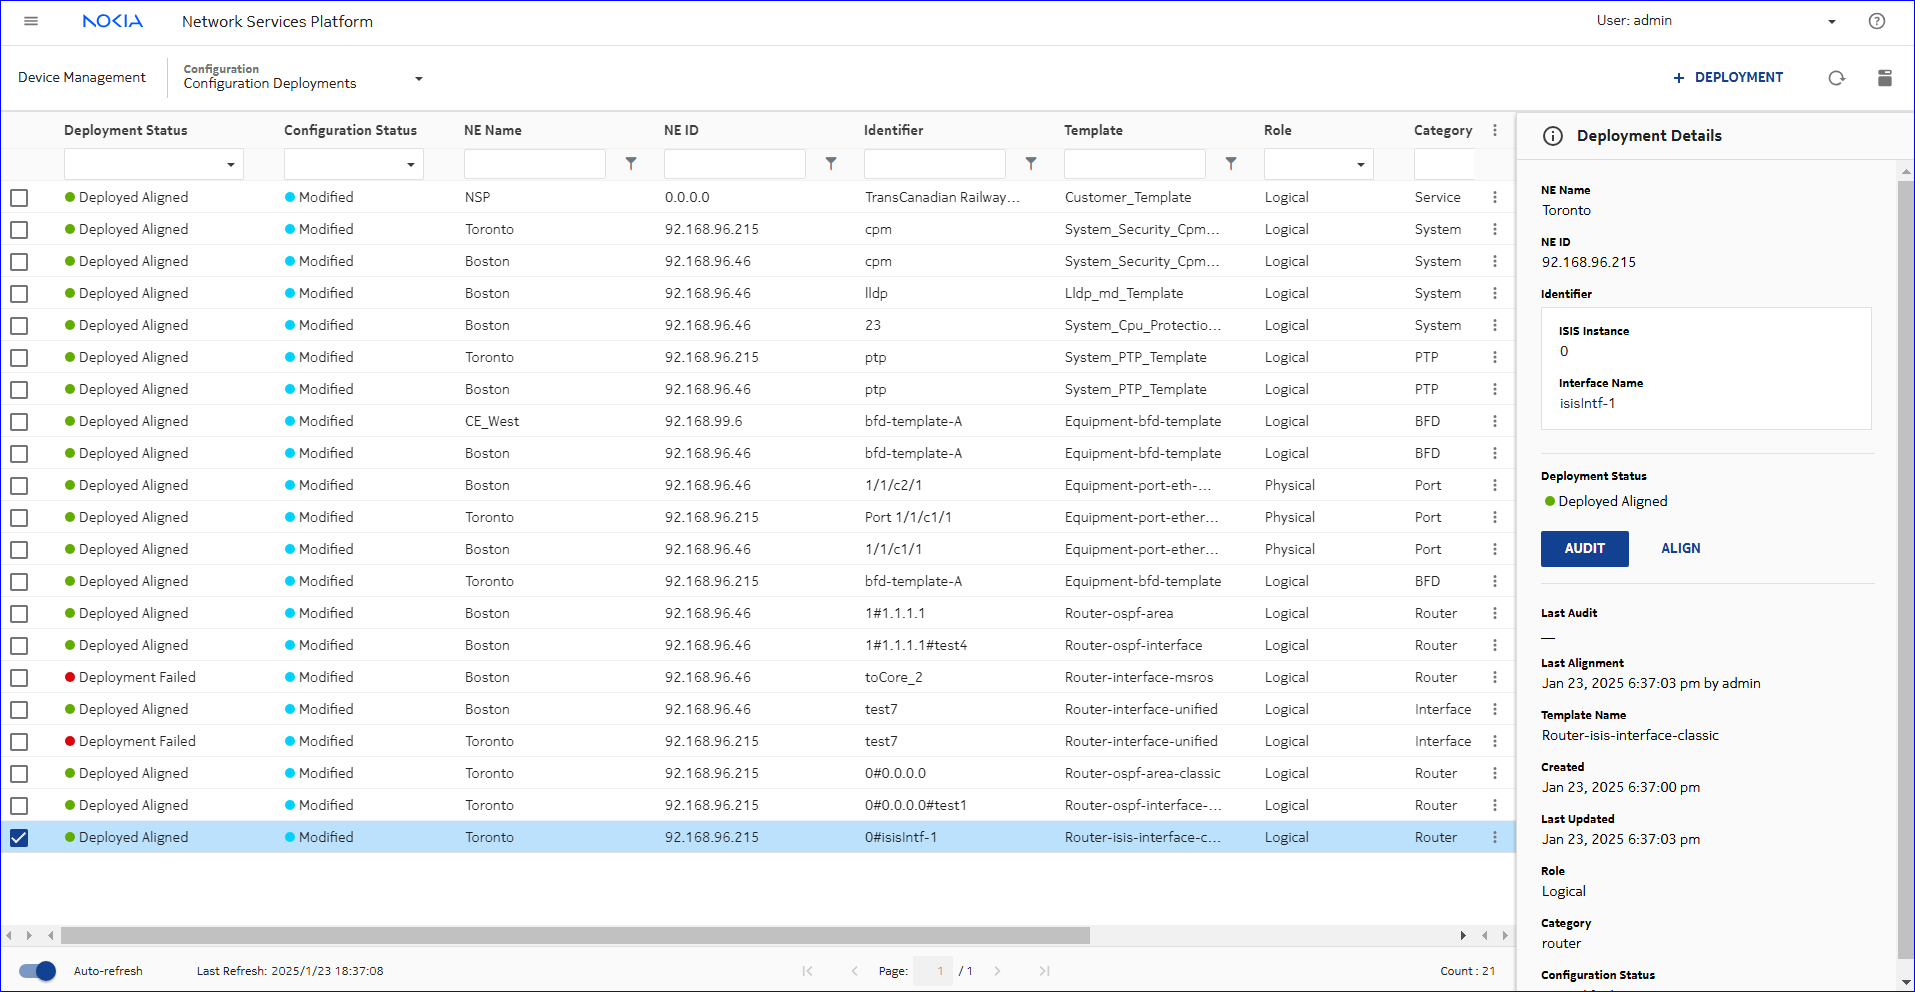
Task: Expand the Configuration Deployments view selector
Action: [x=418, y=78]
